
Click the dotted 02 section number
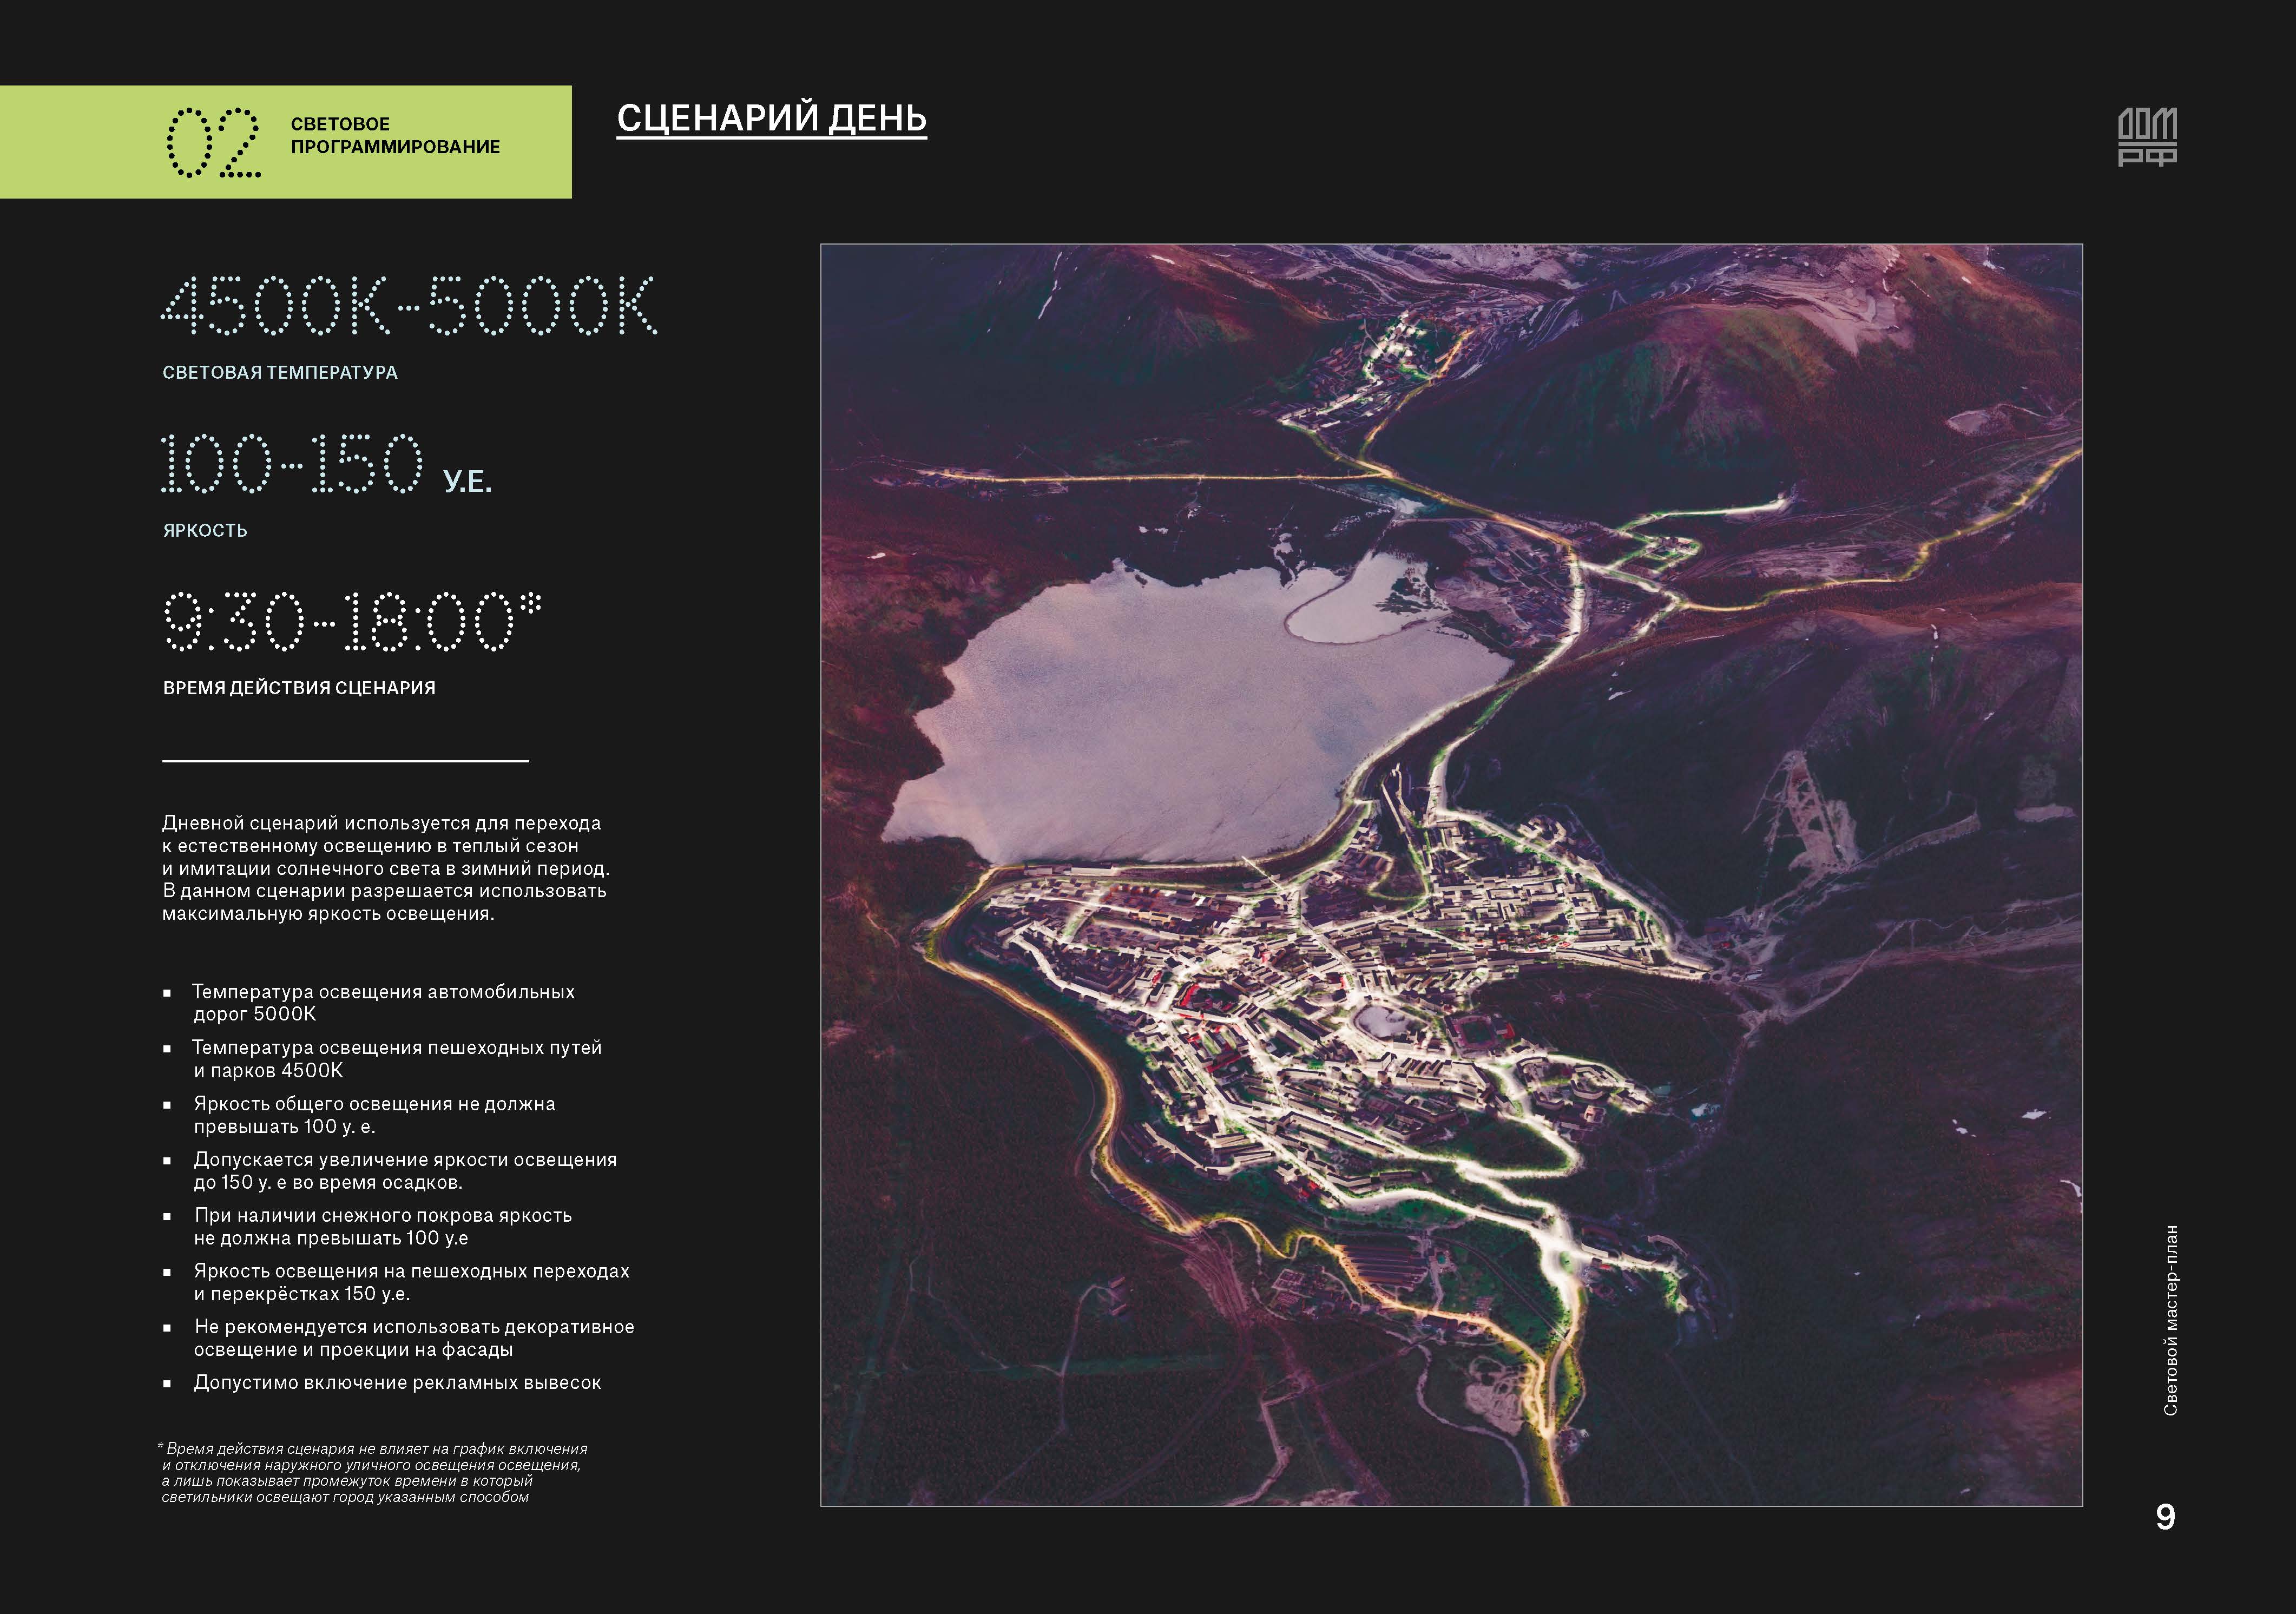[x=213, y=142]
